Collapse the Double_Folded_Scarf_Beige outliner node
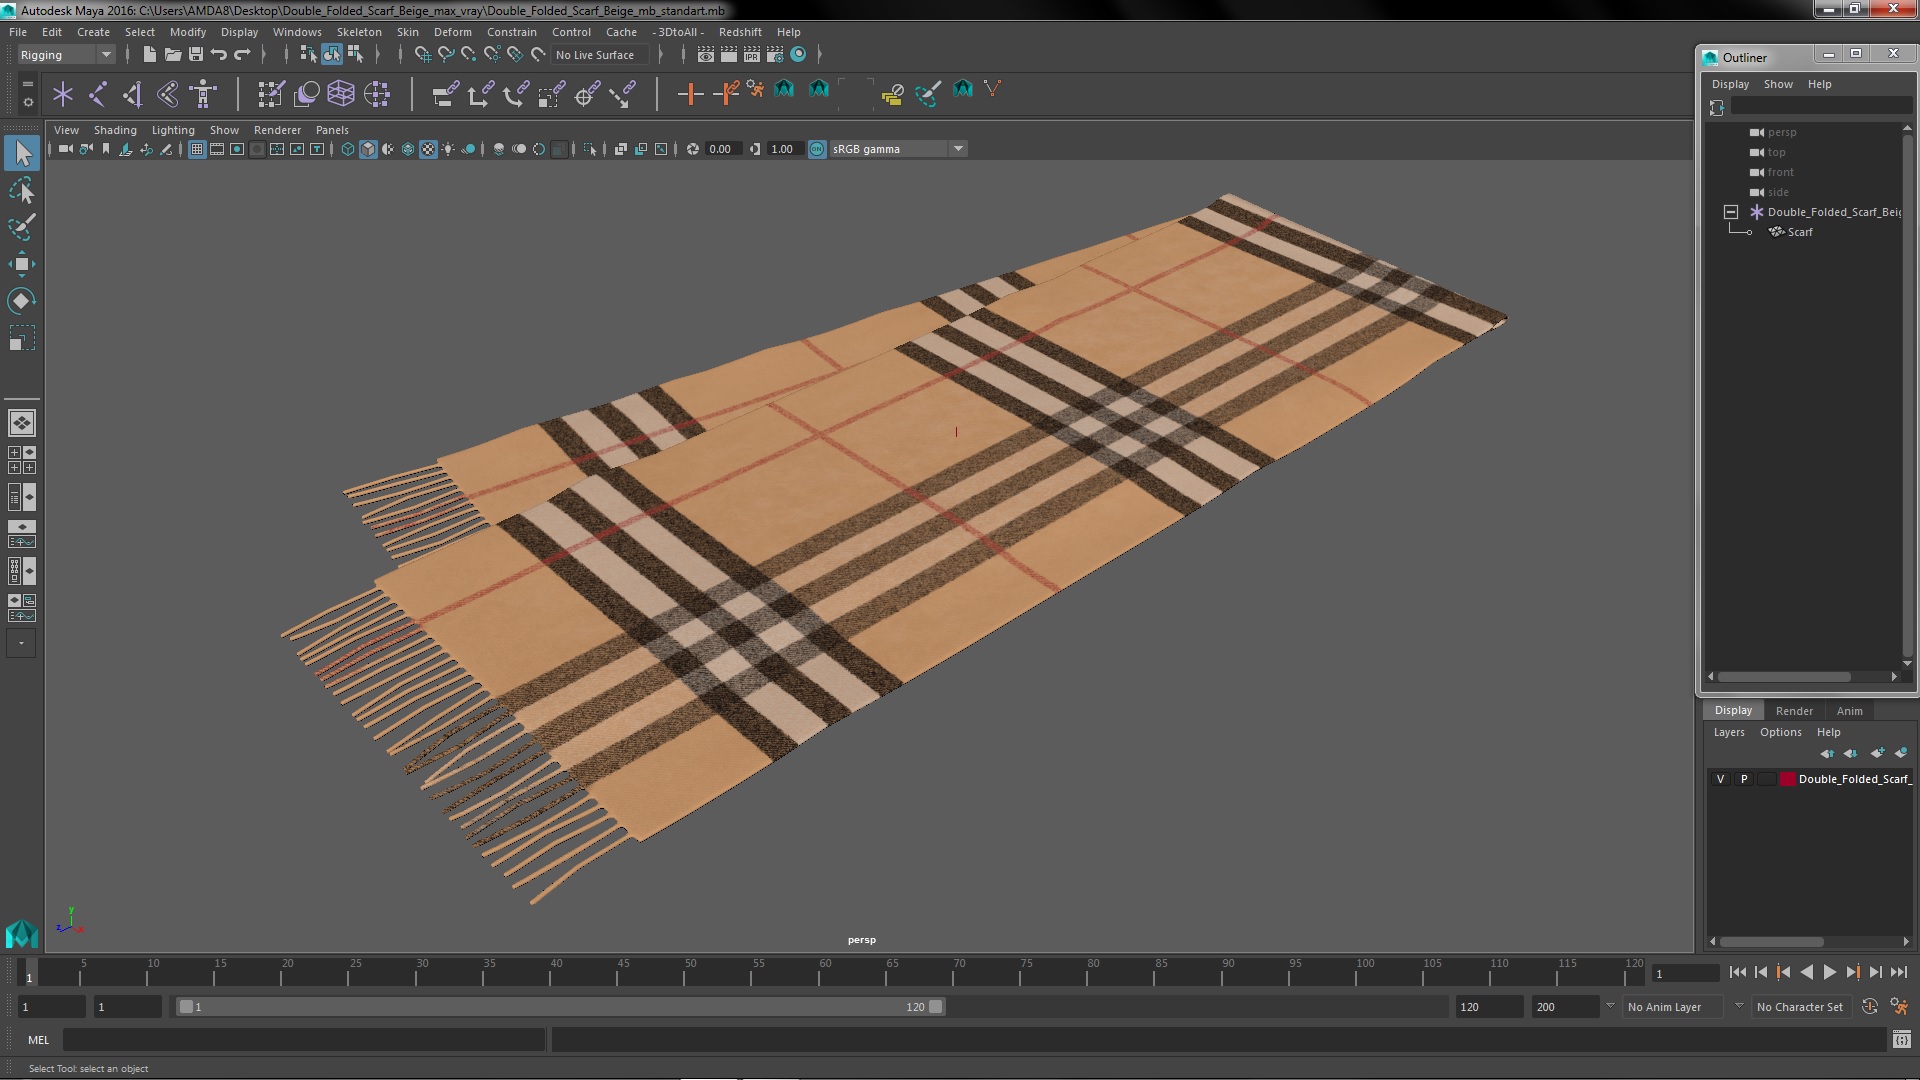This screenshot has width=1920, height=1080. tap(1731, 212)
